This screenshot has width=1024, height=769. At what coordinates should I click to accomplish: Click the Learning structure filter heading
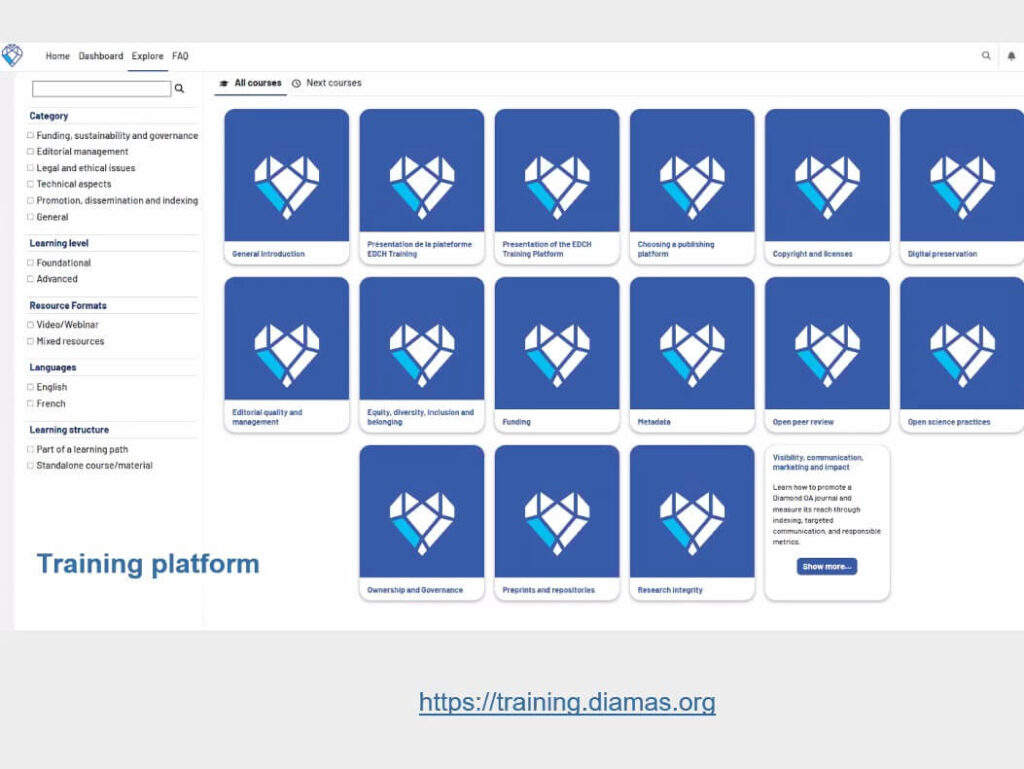pyautogui.click(x=69, y=430)
